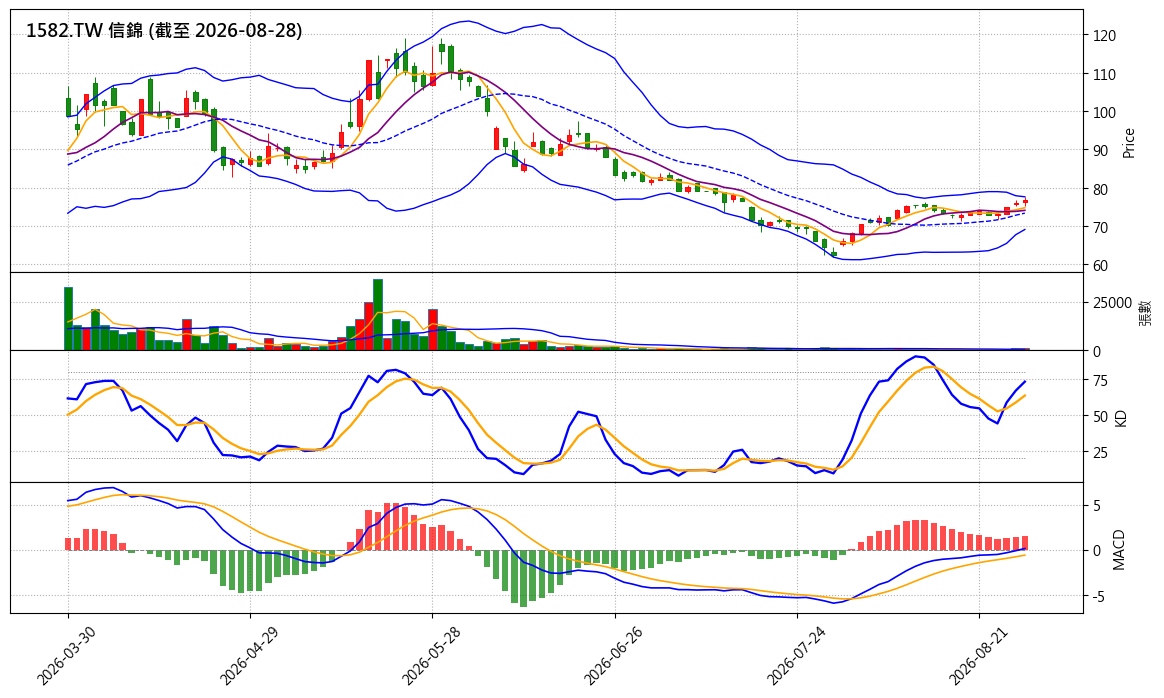Click the -5 MACD tick label
Screen dimensions: 1164x698
coord(1099,597)
